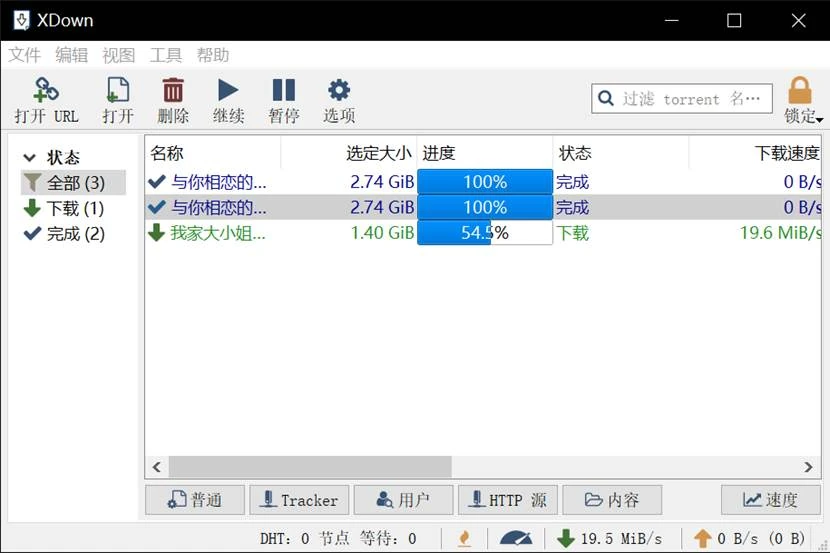The image size is (830, 553).
Task: Open the 帮助 menu
Action: [213, 55]
